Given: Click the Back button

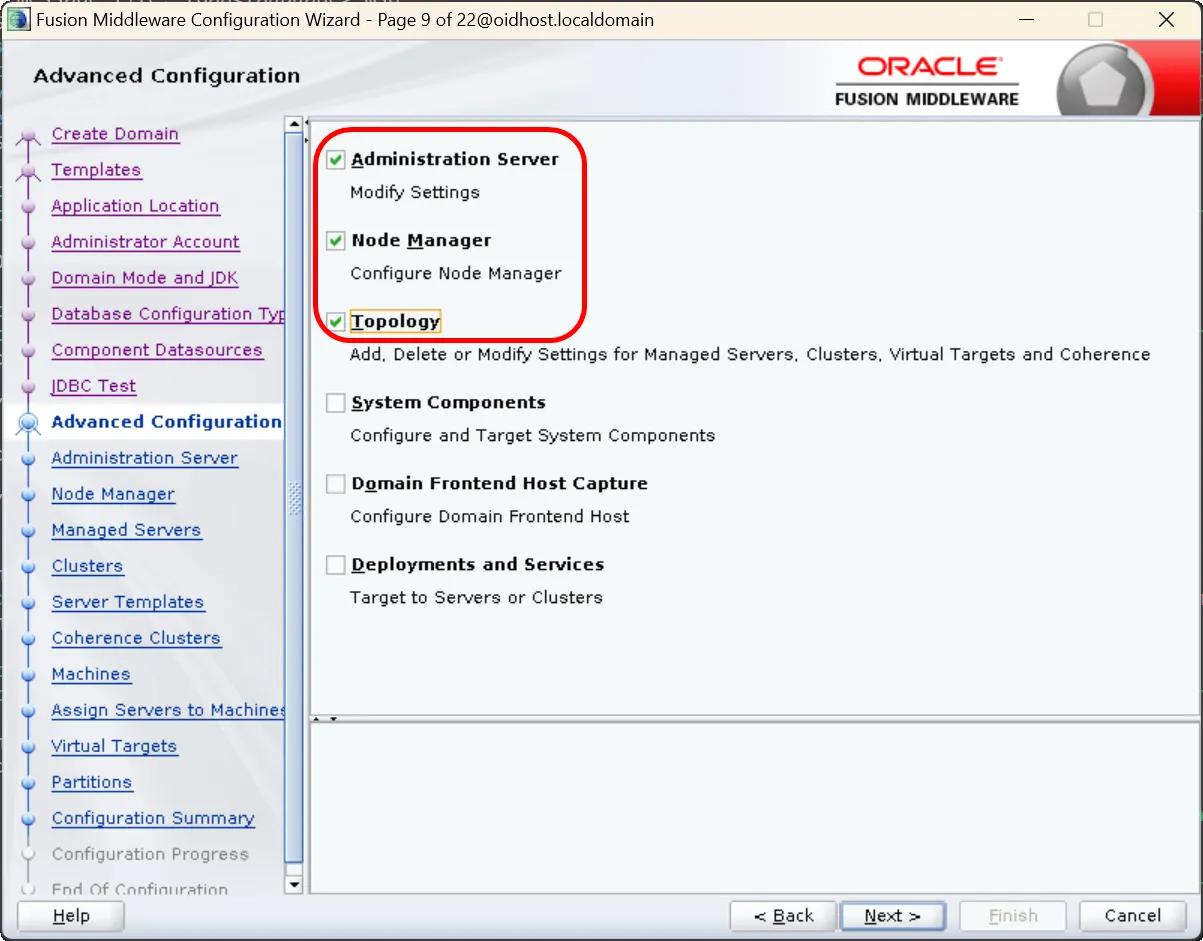Looking at the screenshot, I should tap(783, 916).
